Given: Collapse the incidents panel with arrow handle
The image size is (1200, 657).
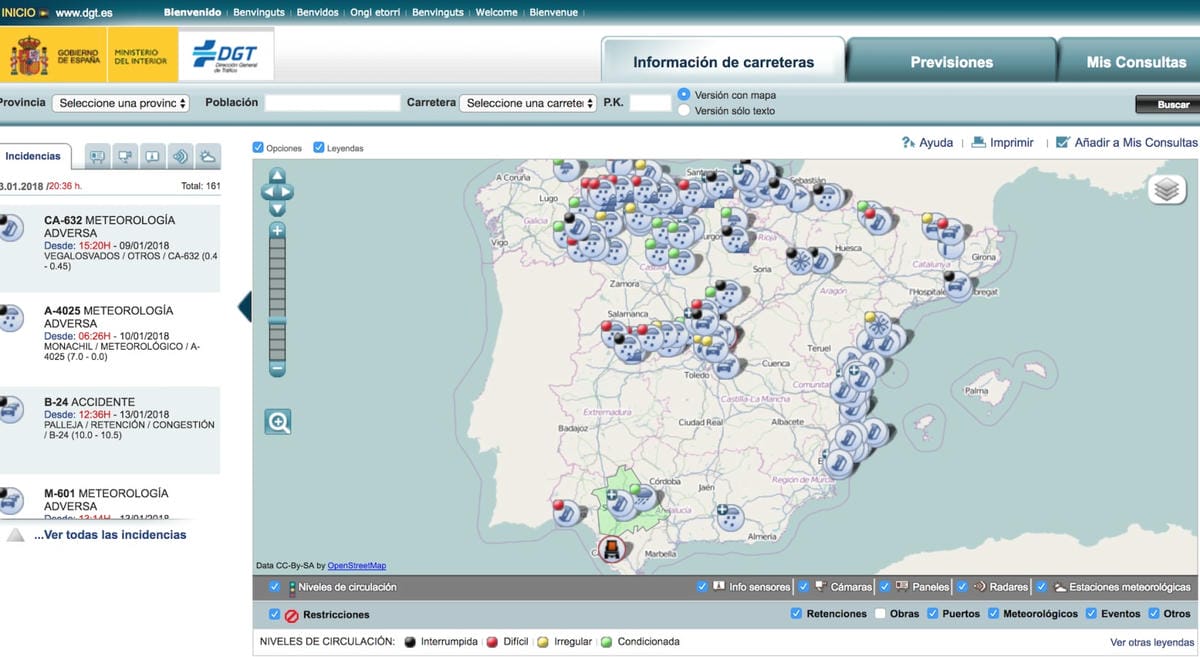Looking at the screenshot, I should pyautogui.click(x=245, y=307).
